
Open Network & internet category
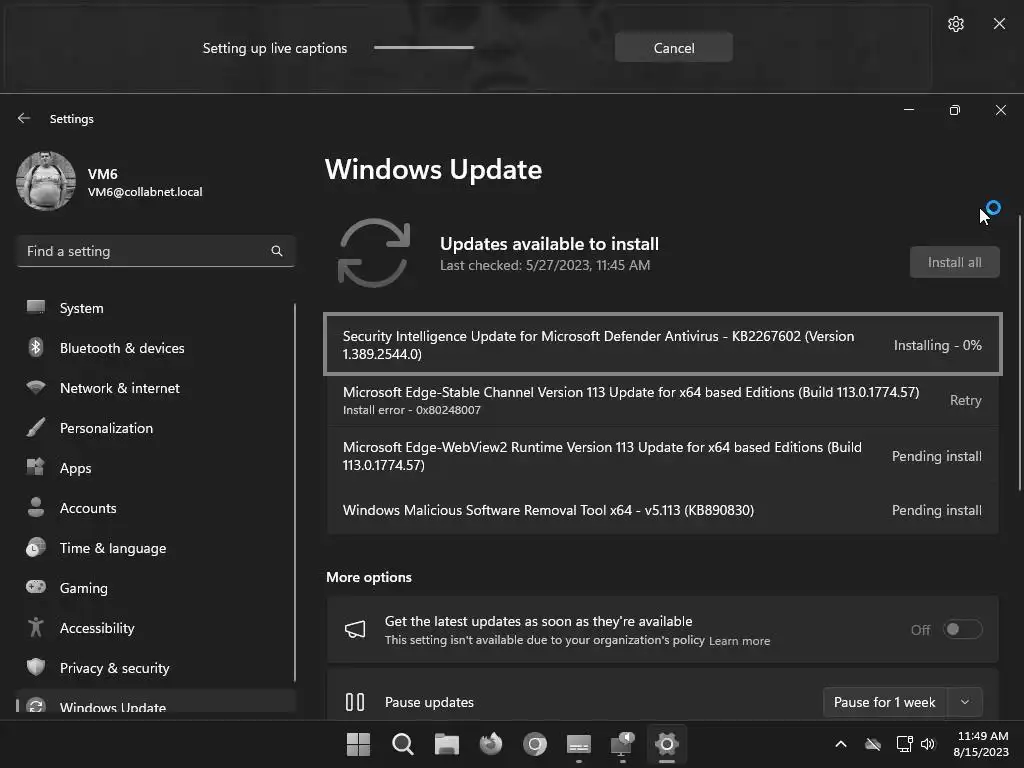tap(155, 388)
